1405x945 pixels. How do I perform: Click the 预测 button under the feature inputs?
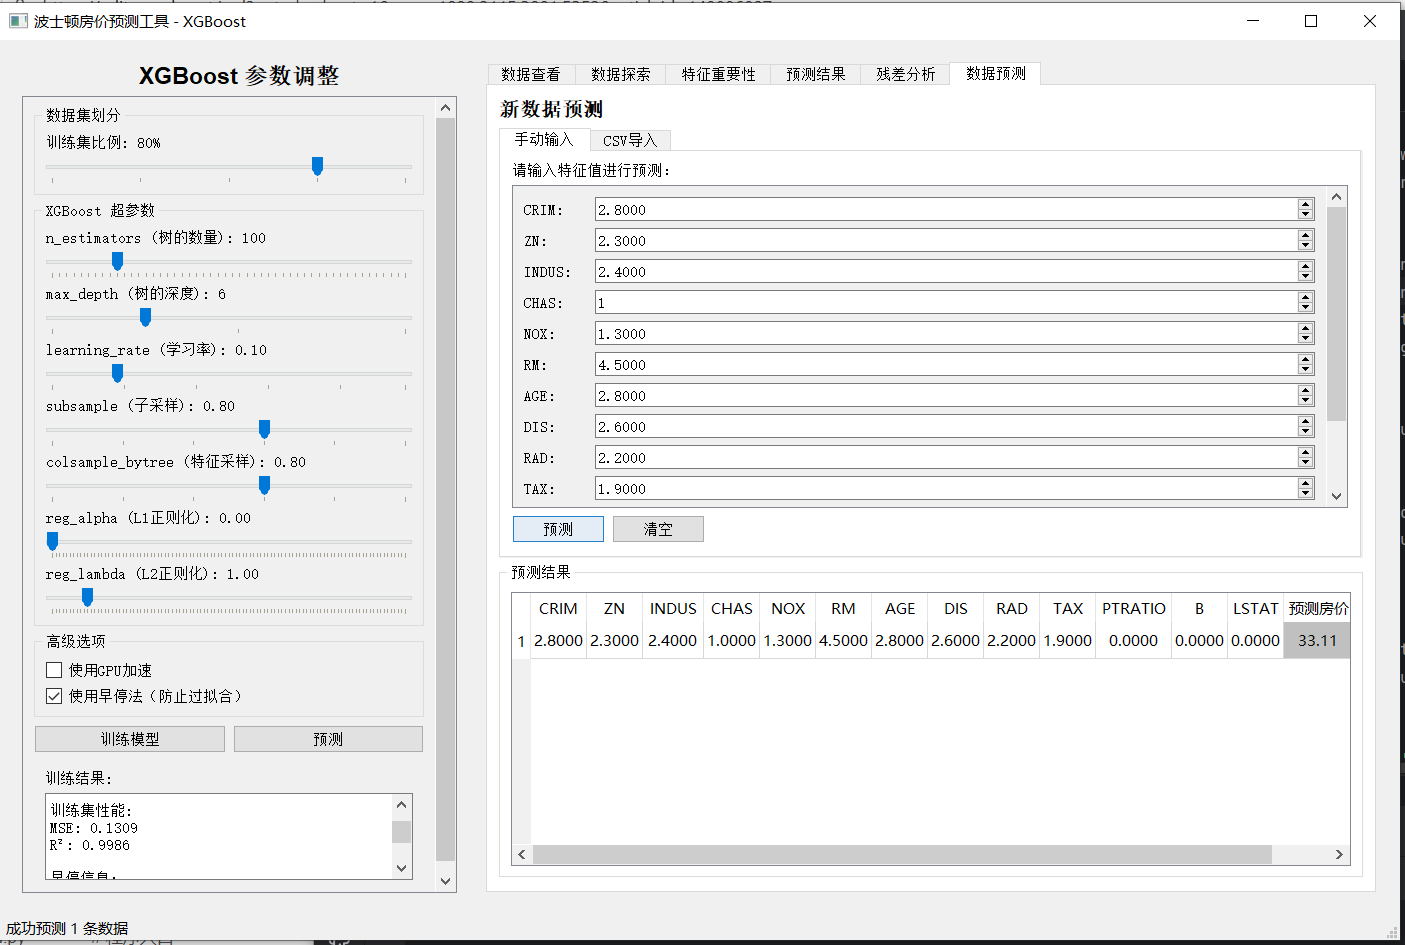[558, 529]
